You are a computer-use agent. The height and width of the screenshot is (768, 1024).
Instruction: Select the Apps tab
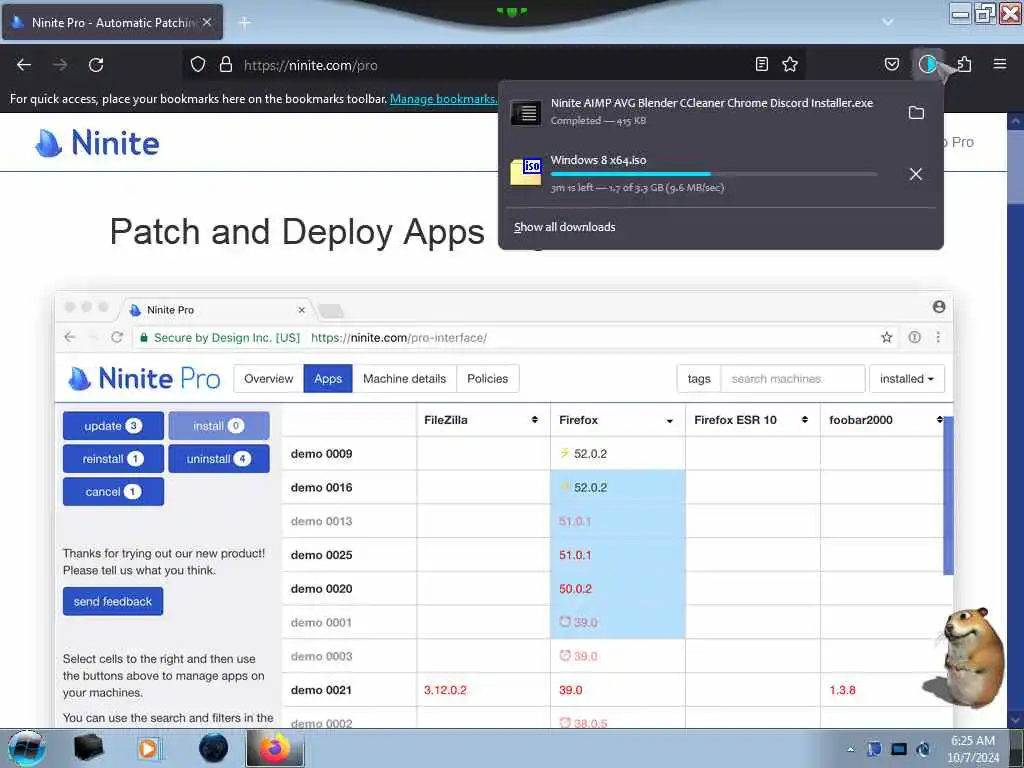(328, 379)
